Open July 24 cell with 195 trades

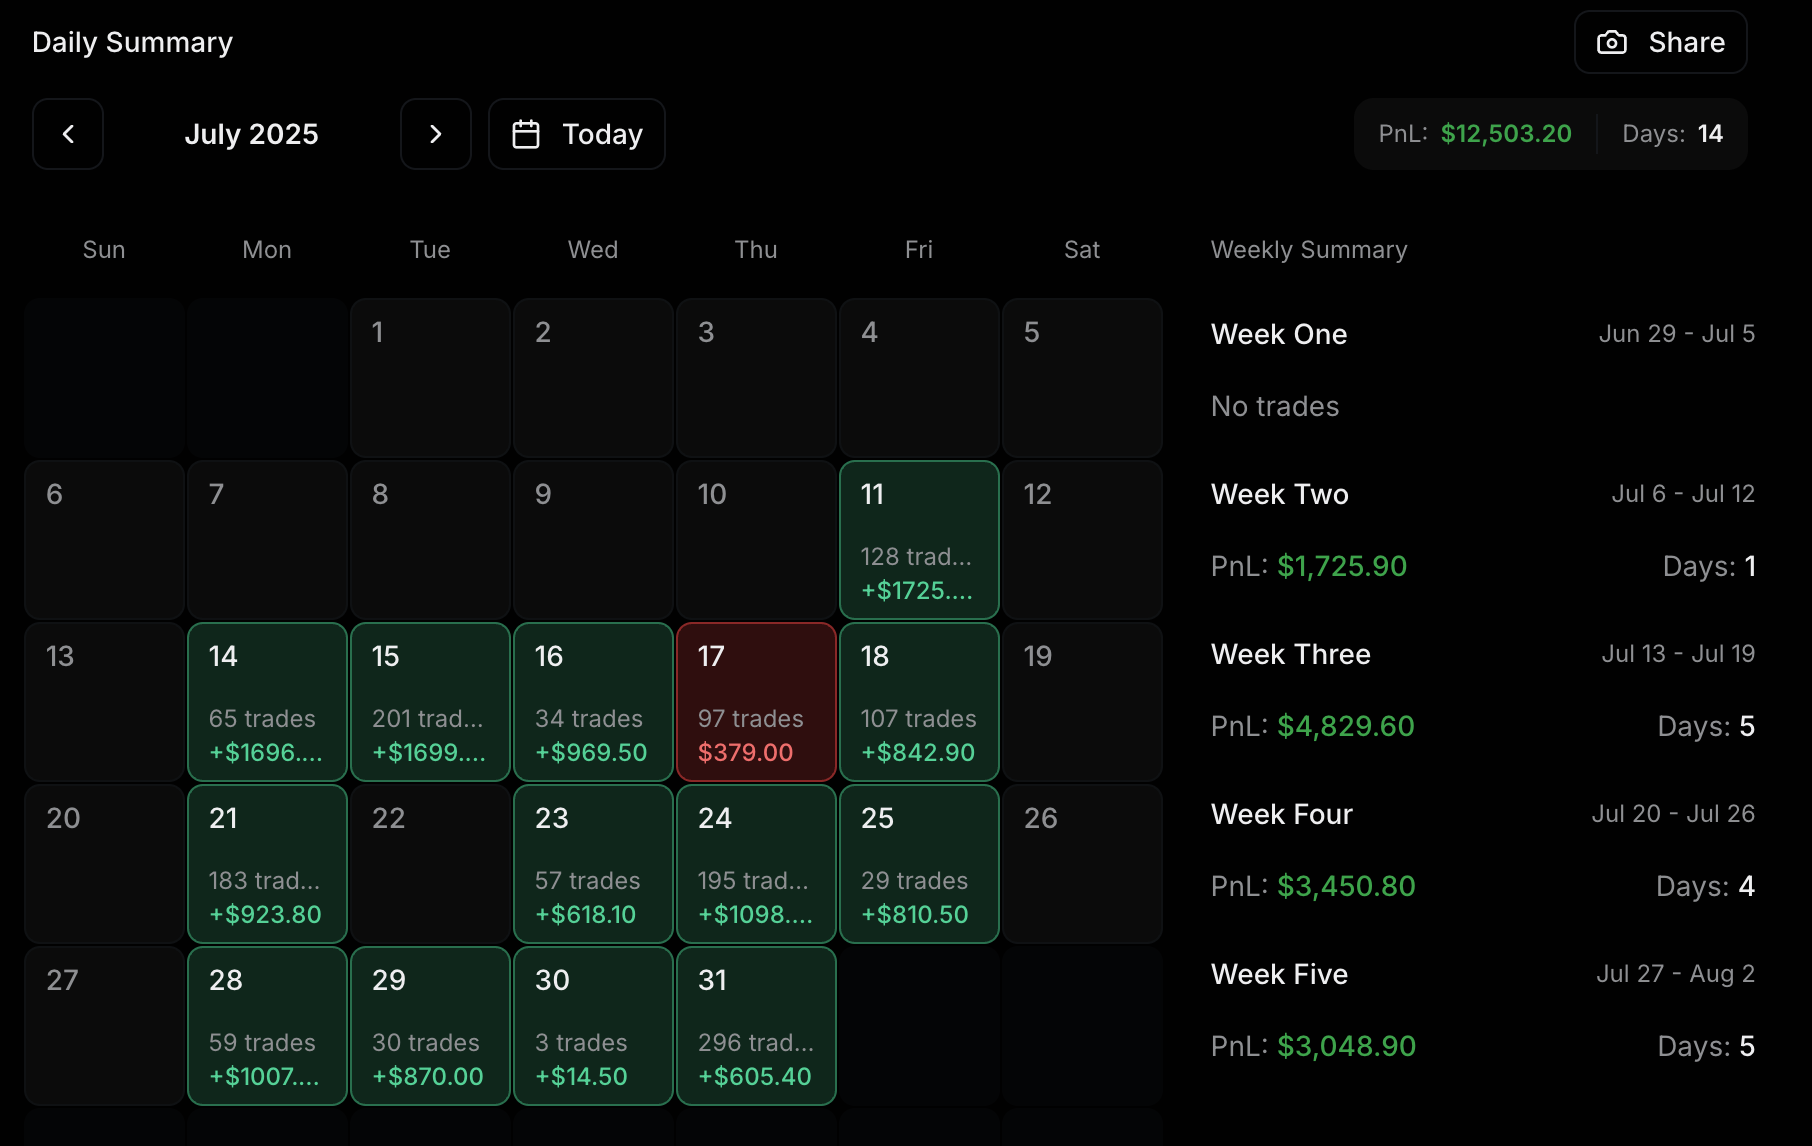click(756, 864)
